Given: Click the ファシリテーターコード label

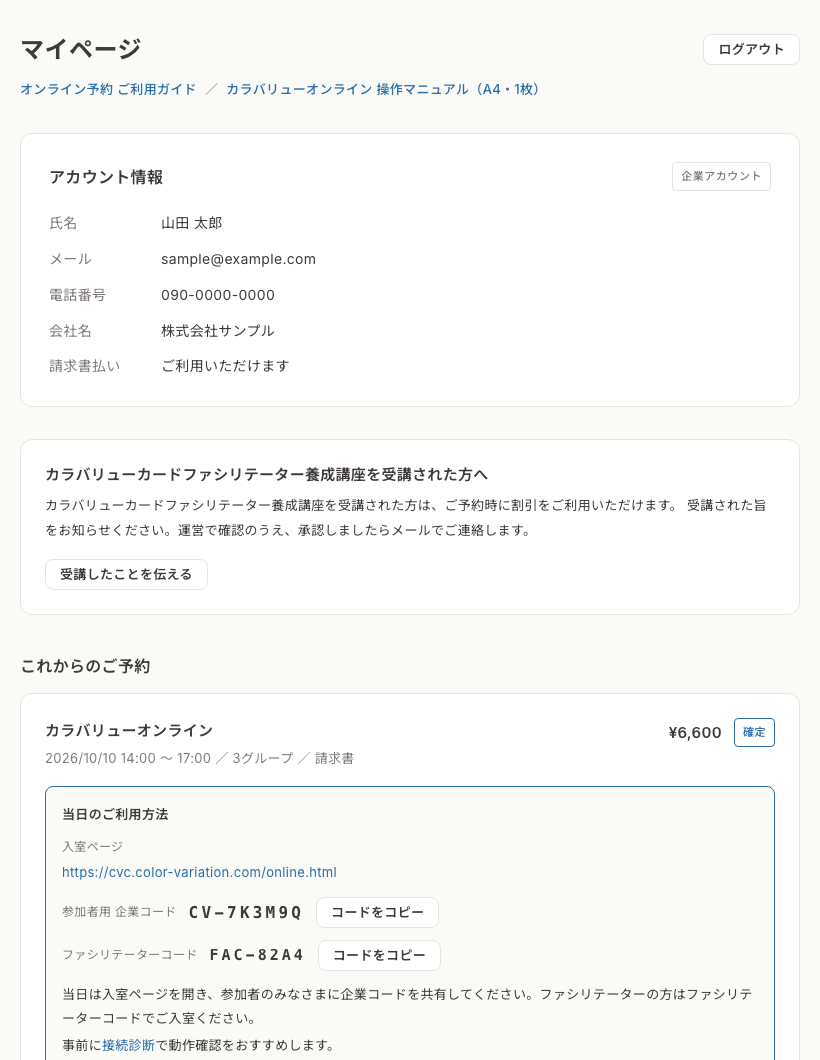Looking at the screenshot, I should 130,955.
